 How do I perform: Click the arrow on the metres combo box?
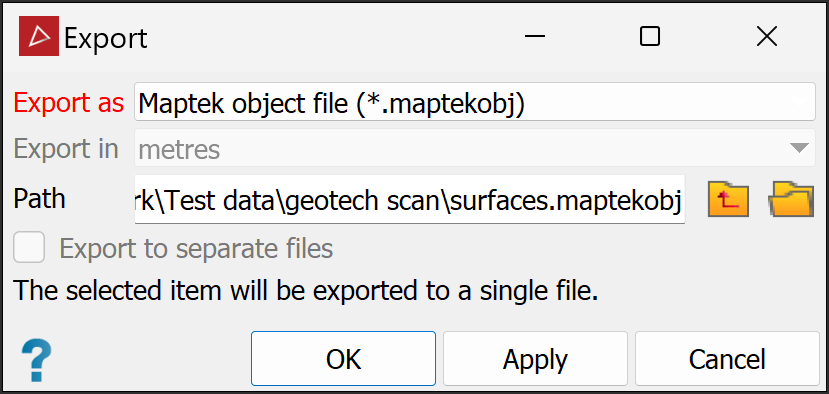[x=800, y=149]
